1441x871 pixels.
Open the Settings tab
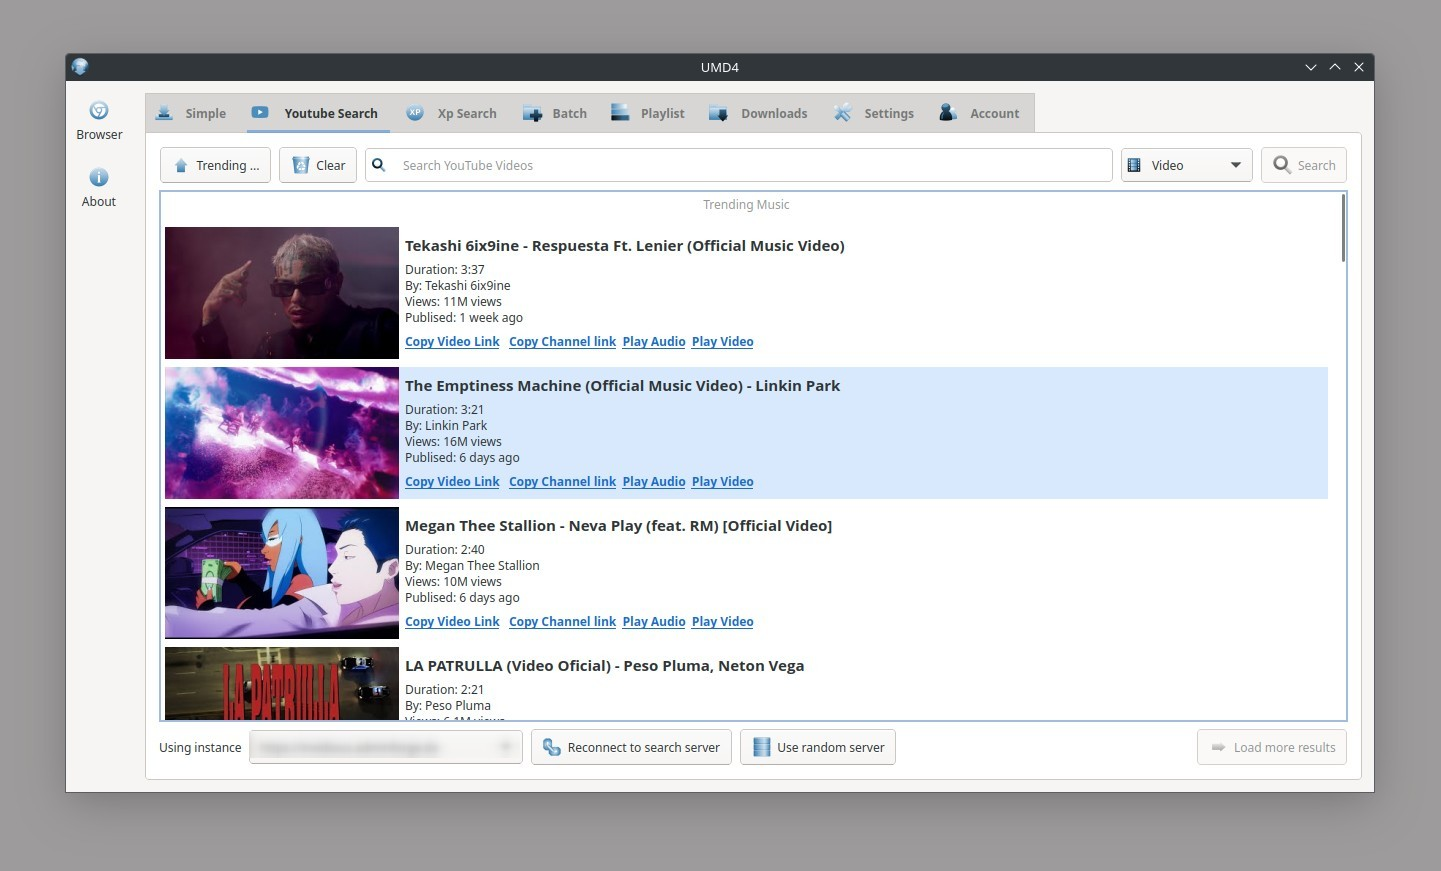coord(874,113)
